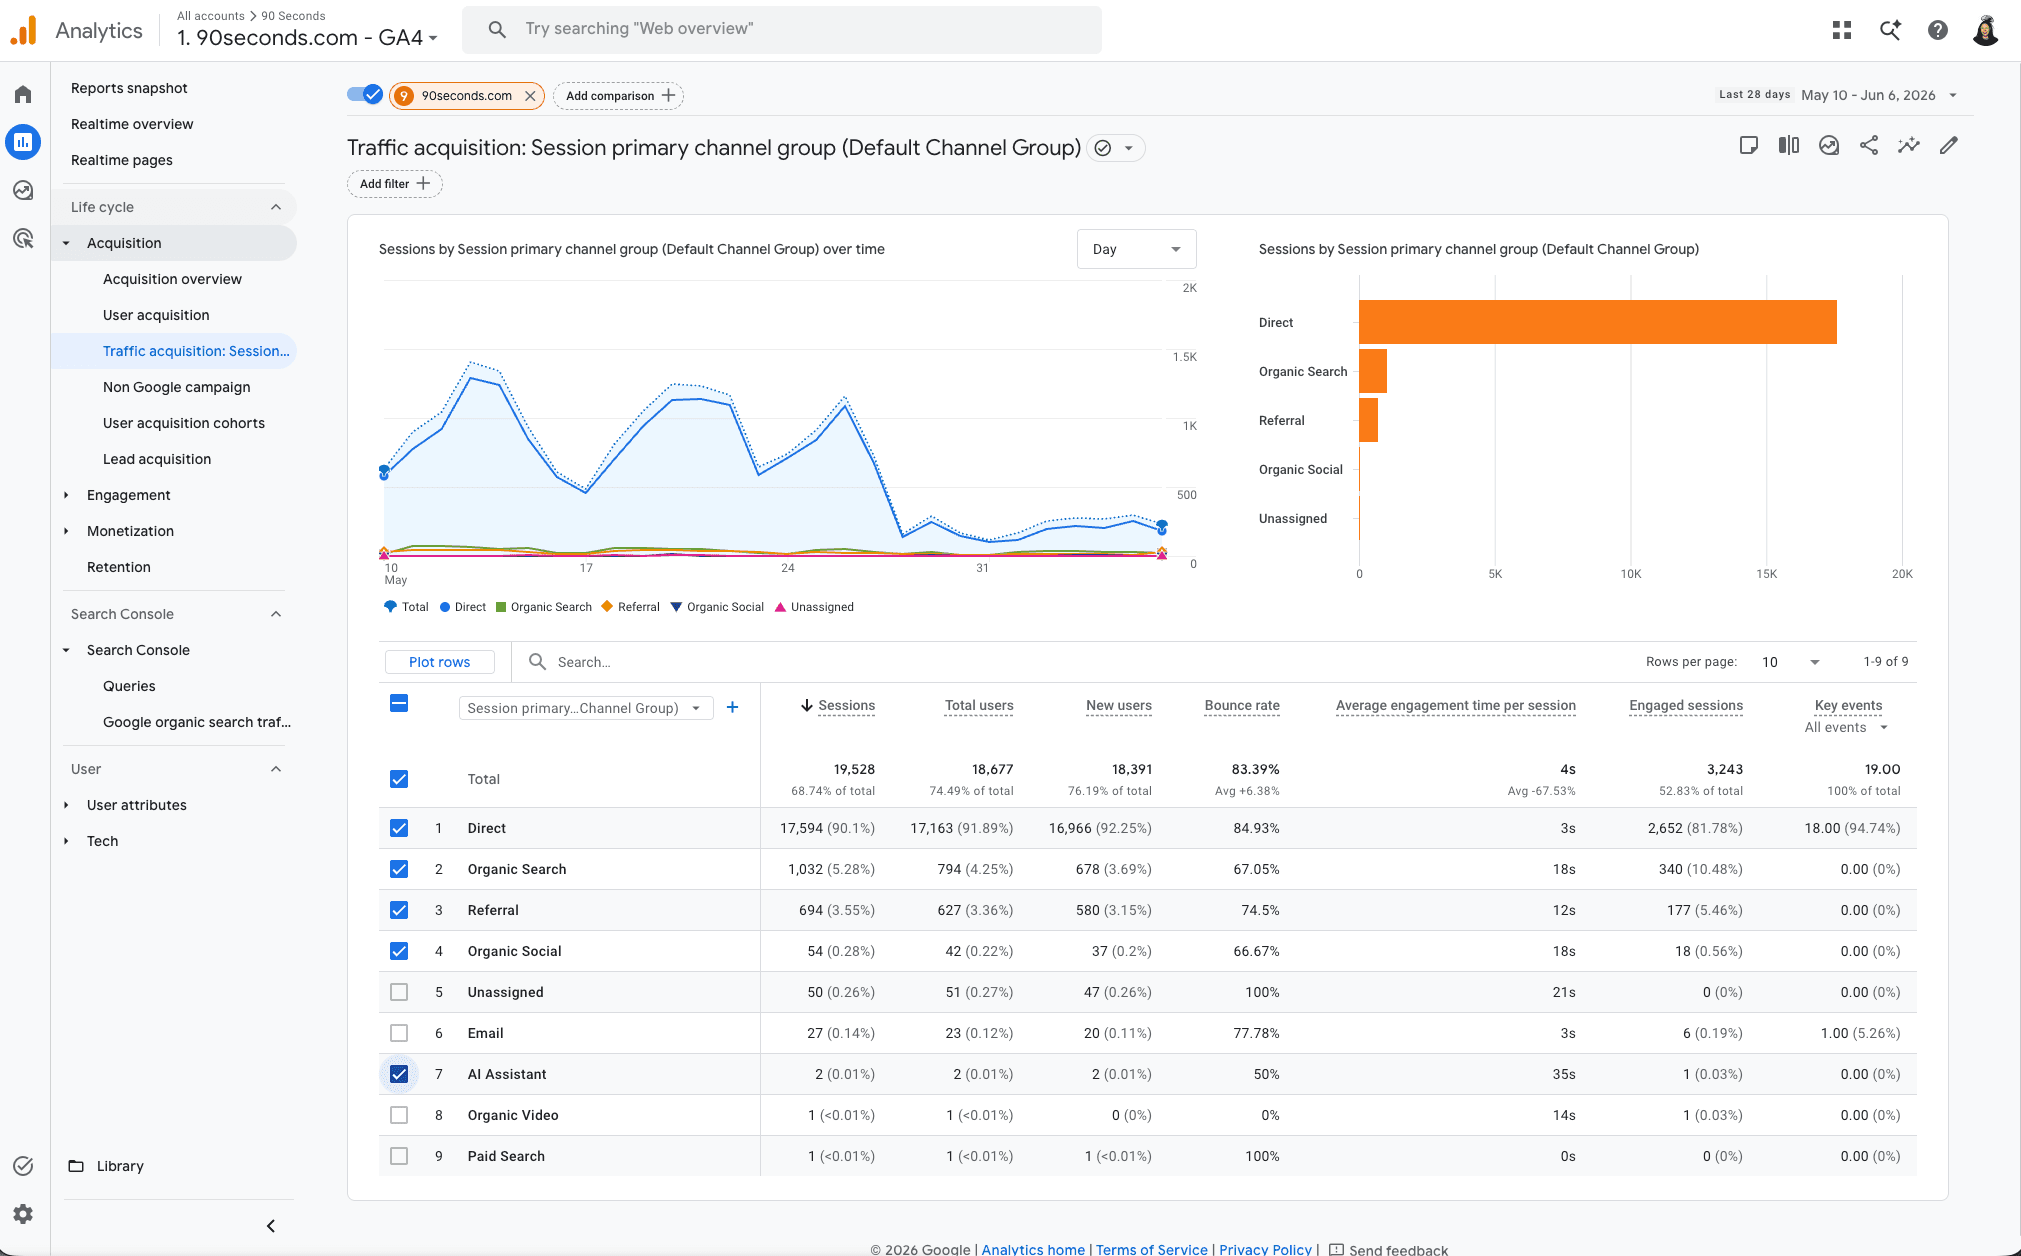Open the Session primary Channel Group dimension dropdown
The height and width of the screenshot is (1256, 2021).
585,708
